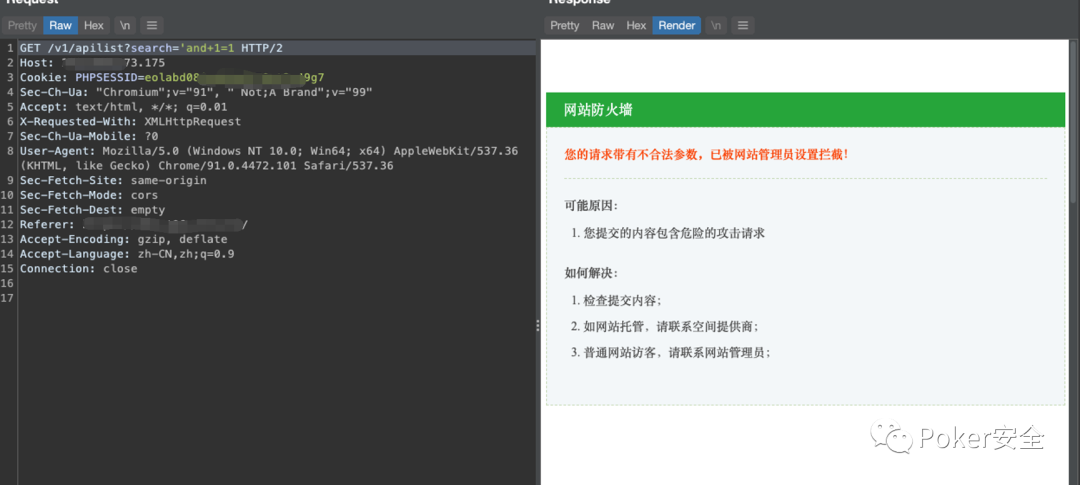
Task: Select the Raw tab in Response panel
Action: [x=603, y=25]
